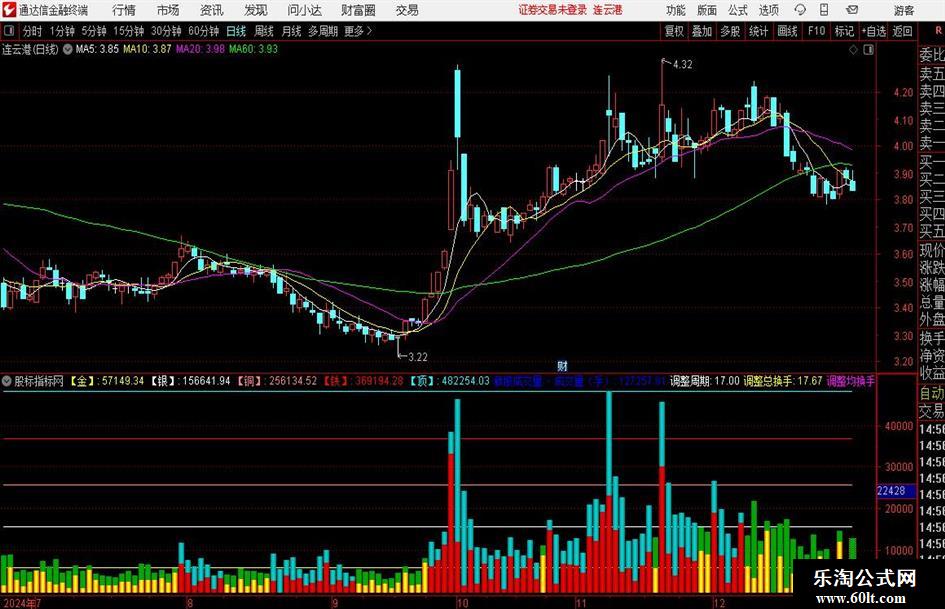The width and height of the screenshot is (945, 609).
Task: Add stock with +自选 button
Action: [x=873, y=31]
